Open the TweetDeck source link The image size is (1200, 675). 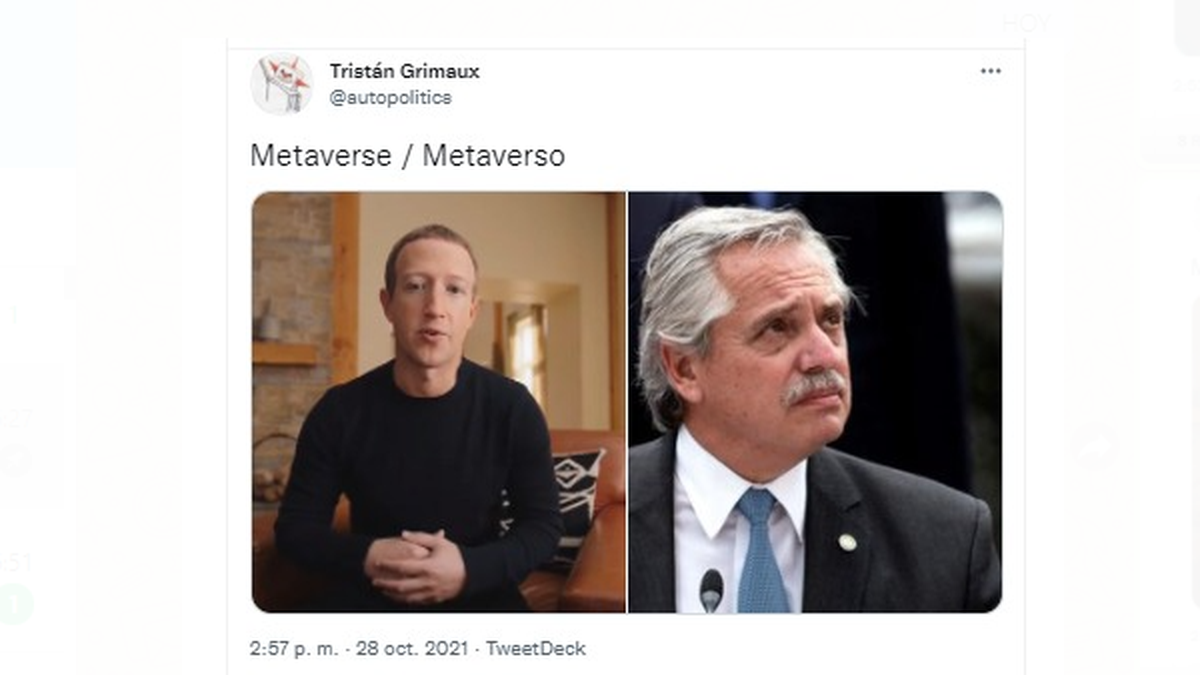coord(536,648)
